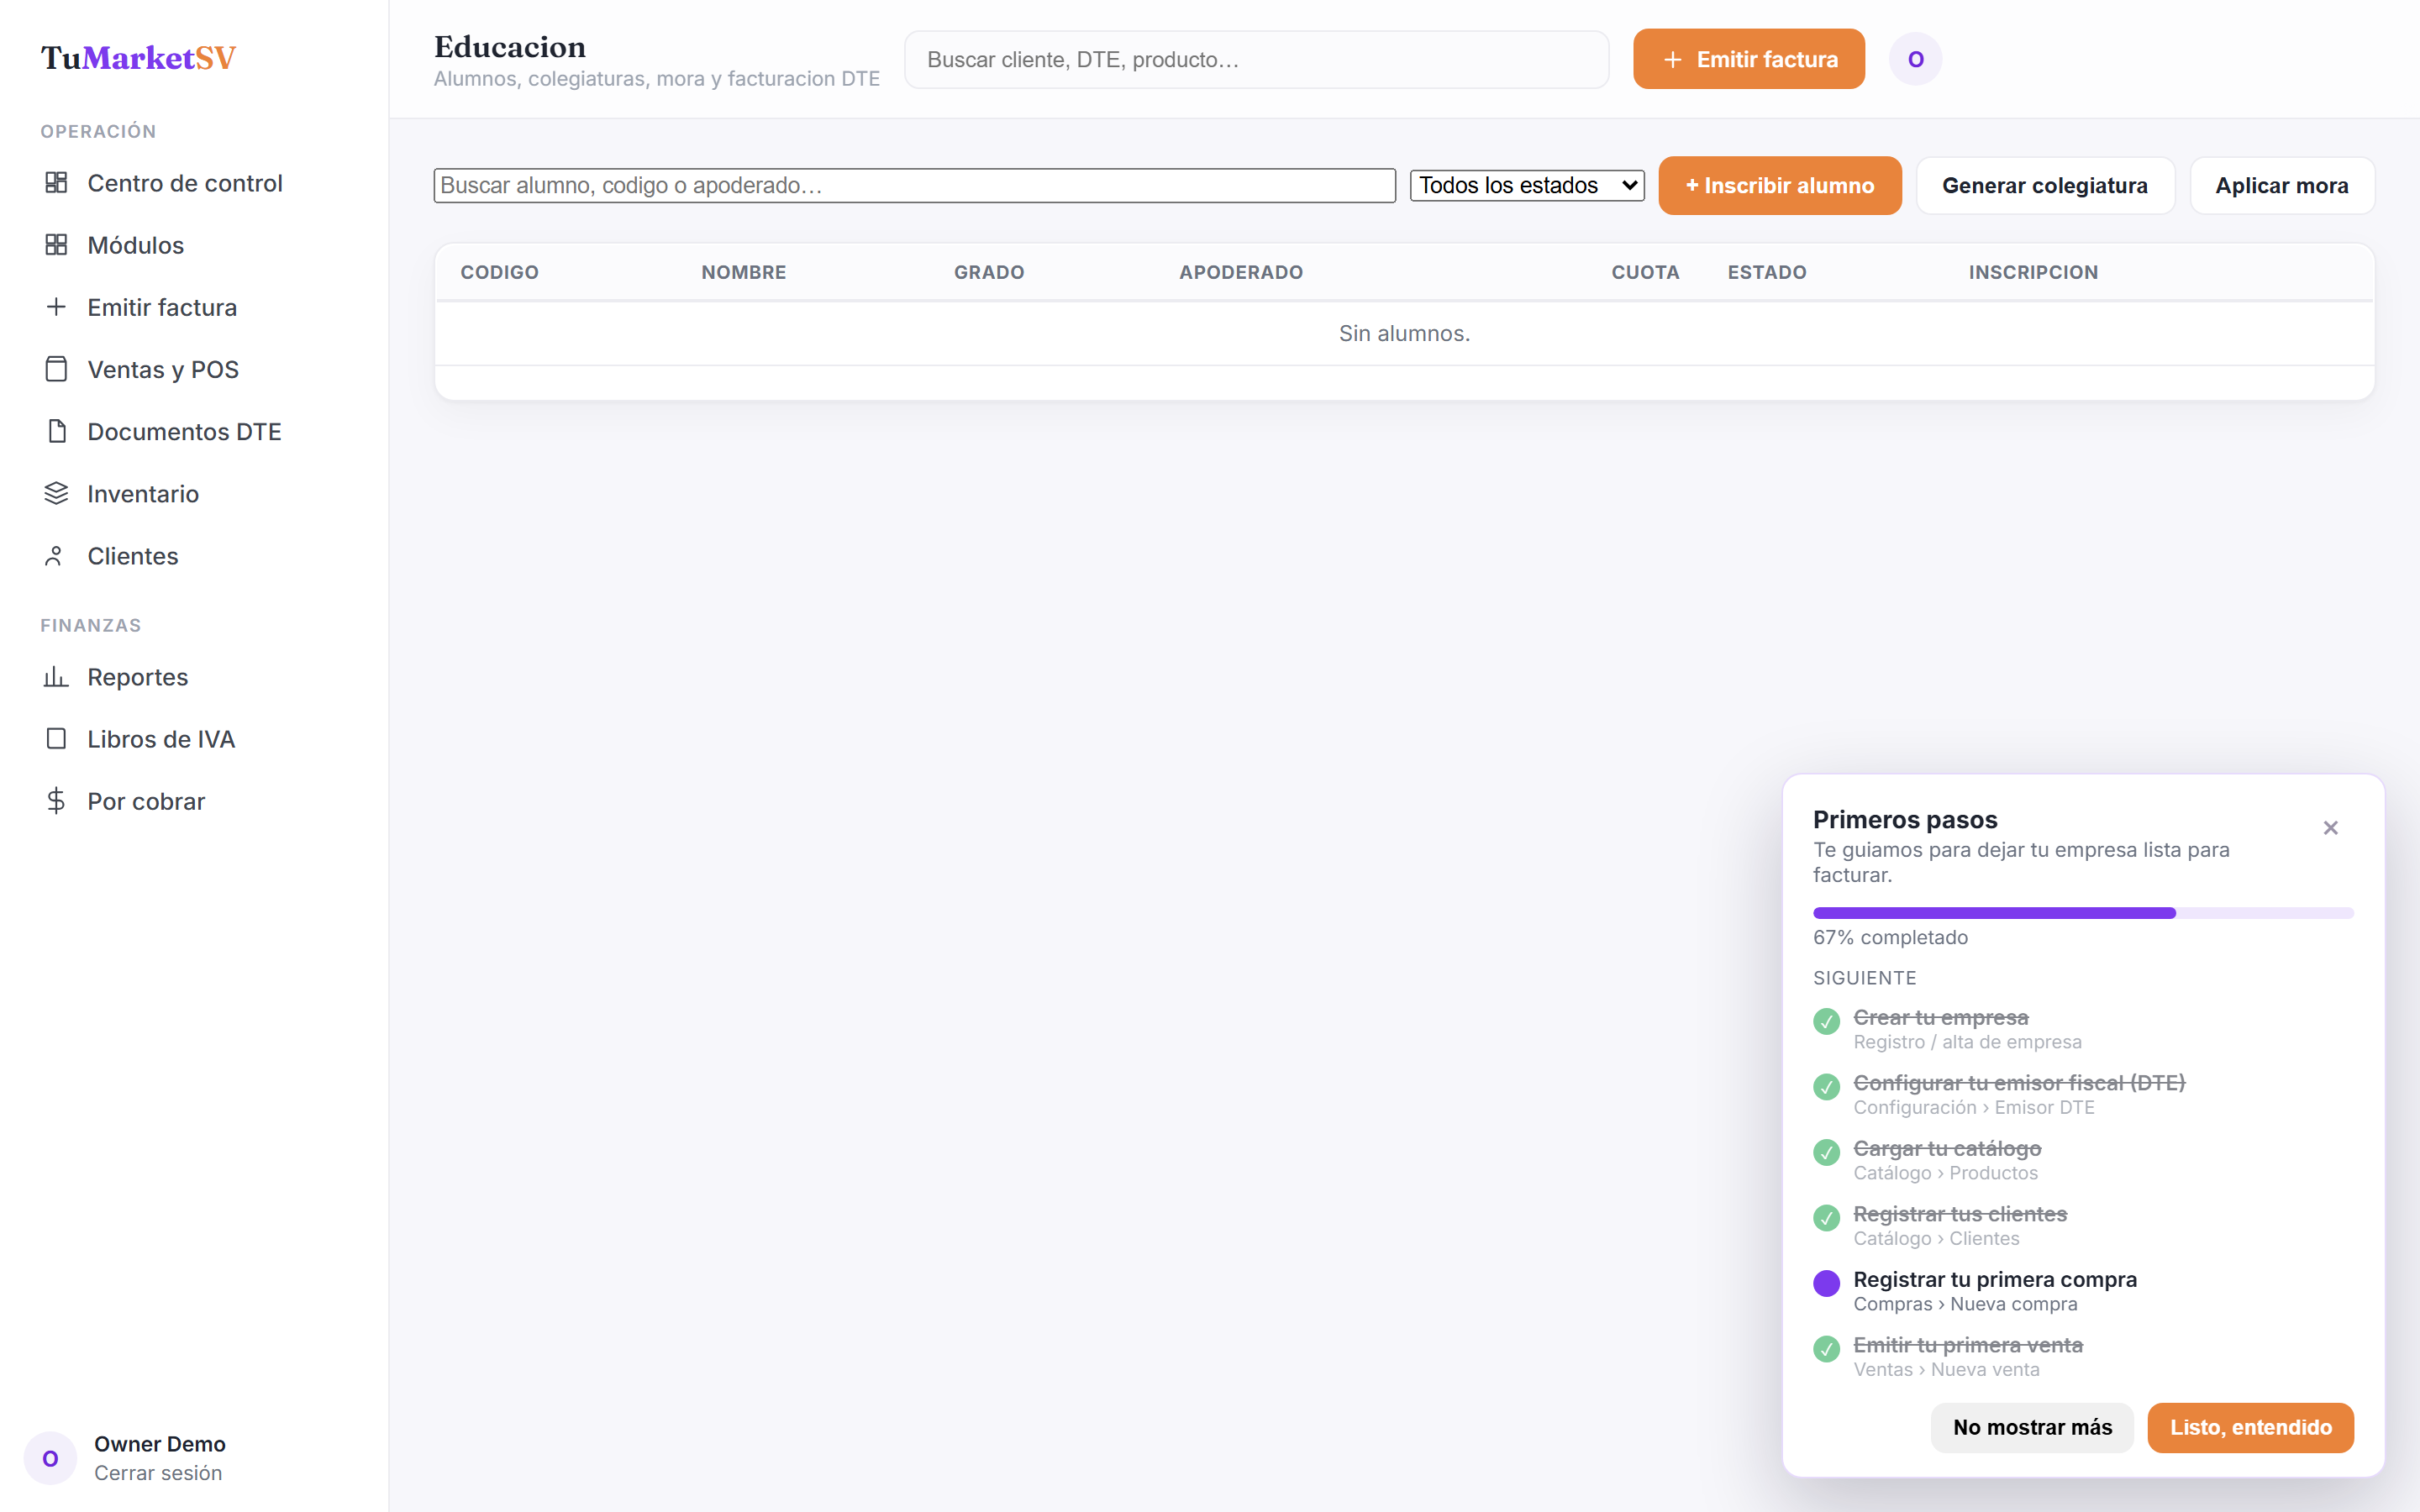Click No mostrar más button

2032,1427
